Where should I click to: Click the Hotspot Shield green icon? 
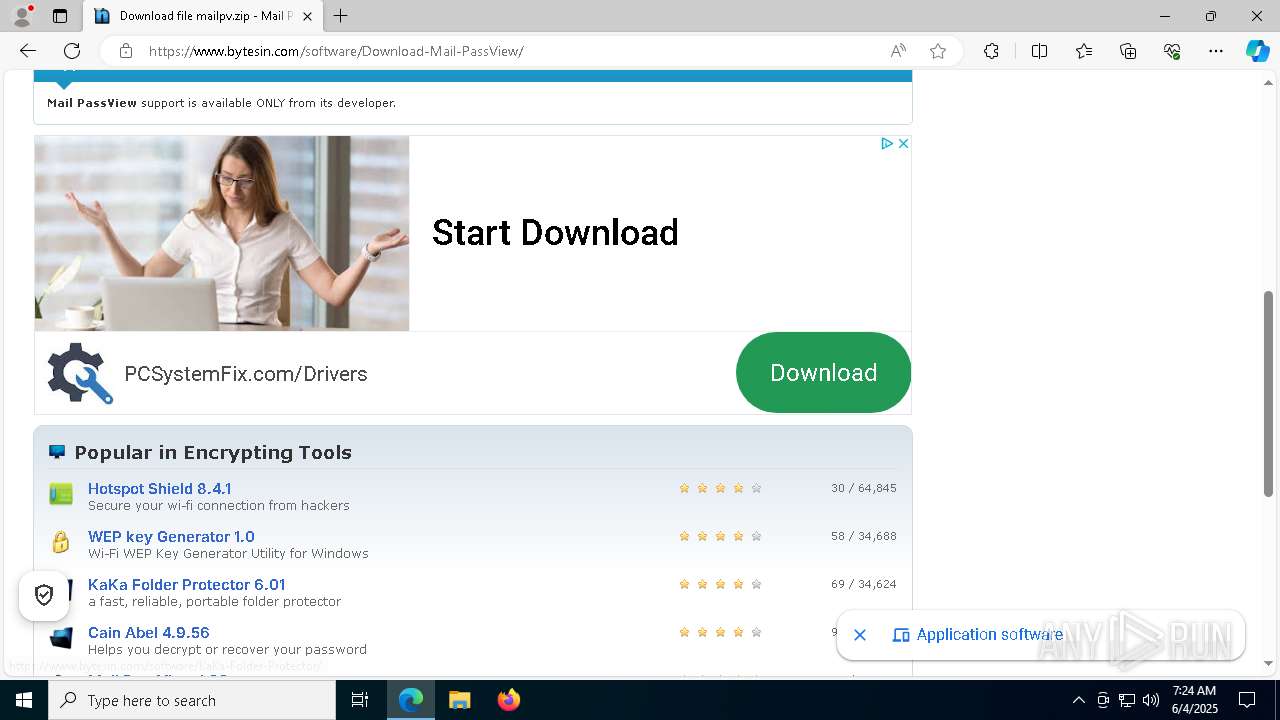click(x=61, y=494)
